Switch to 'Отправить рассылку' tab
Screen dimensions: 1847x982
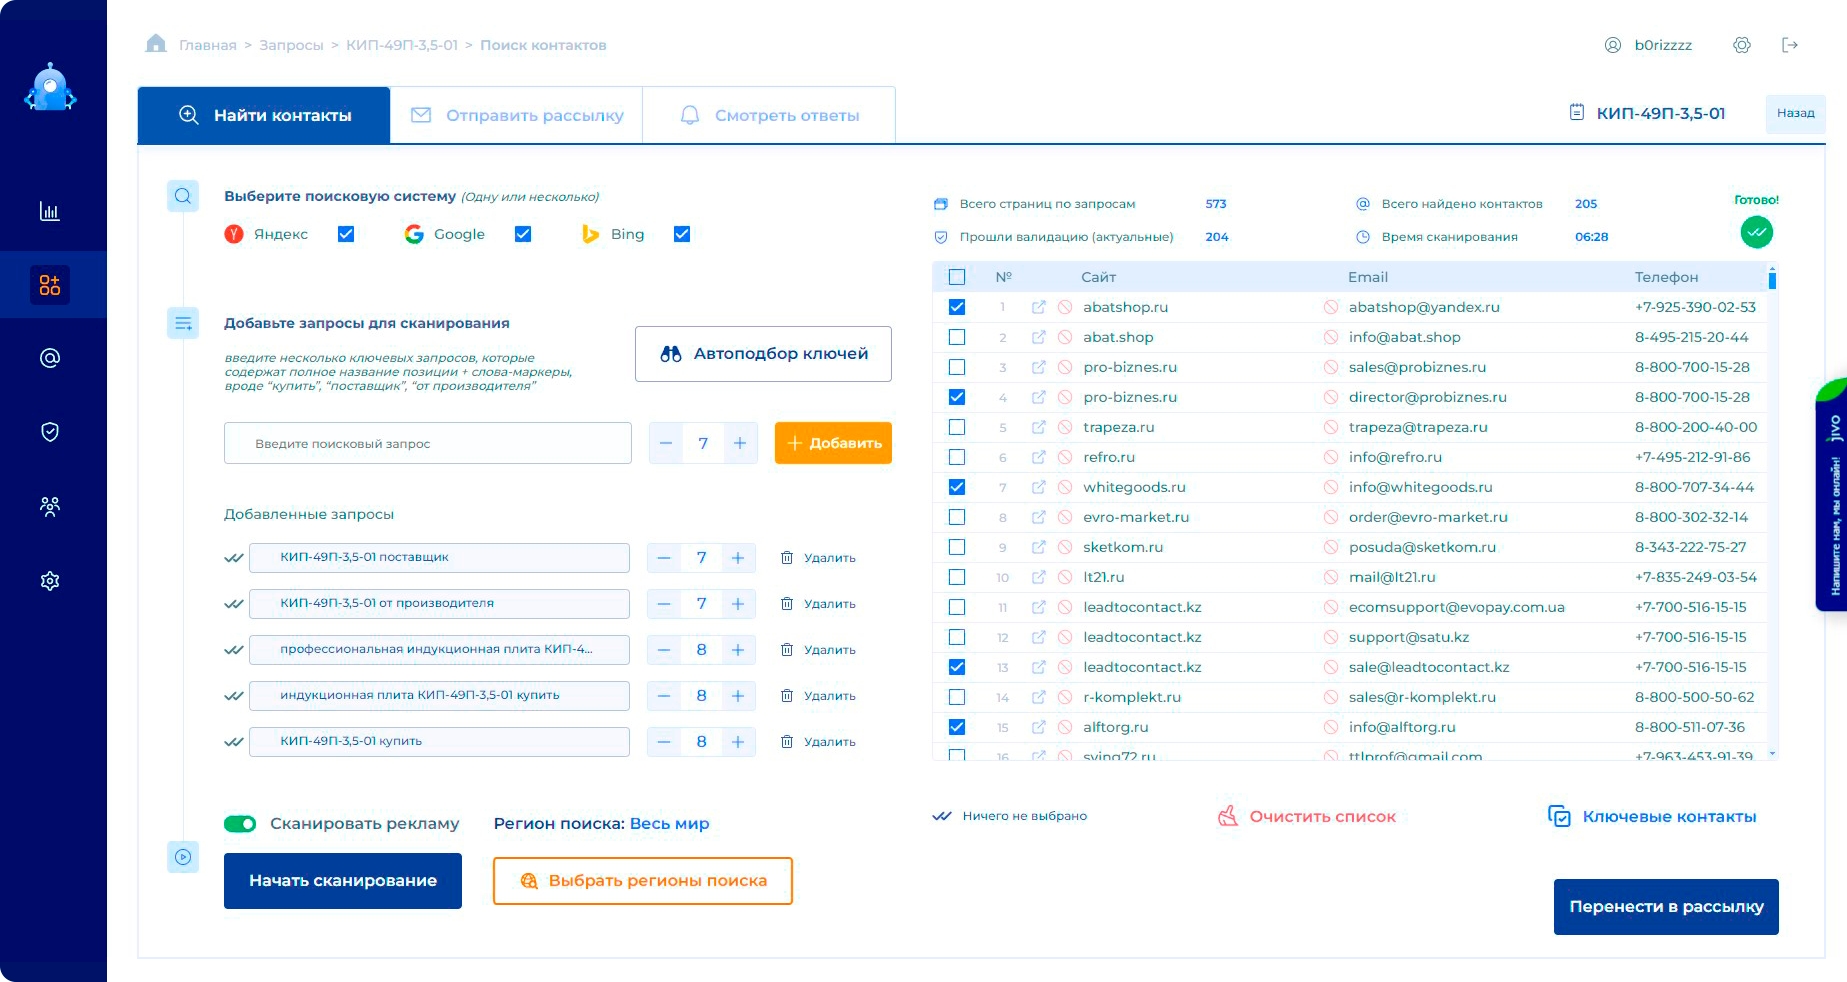[517, 116]
